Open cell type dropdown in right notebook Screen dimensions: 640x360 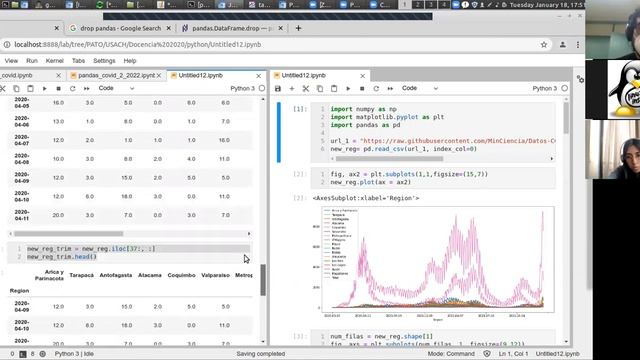coord(420,88)
